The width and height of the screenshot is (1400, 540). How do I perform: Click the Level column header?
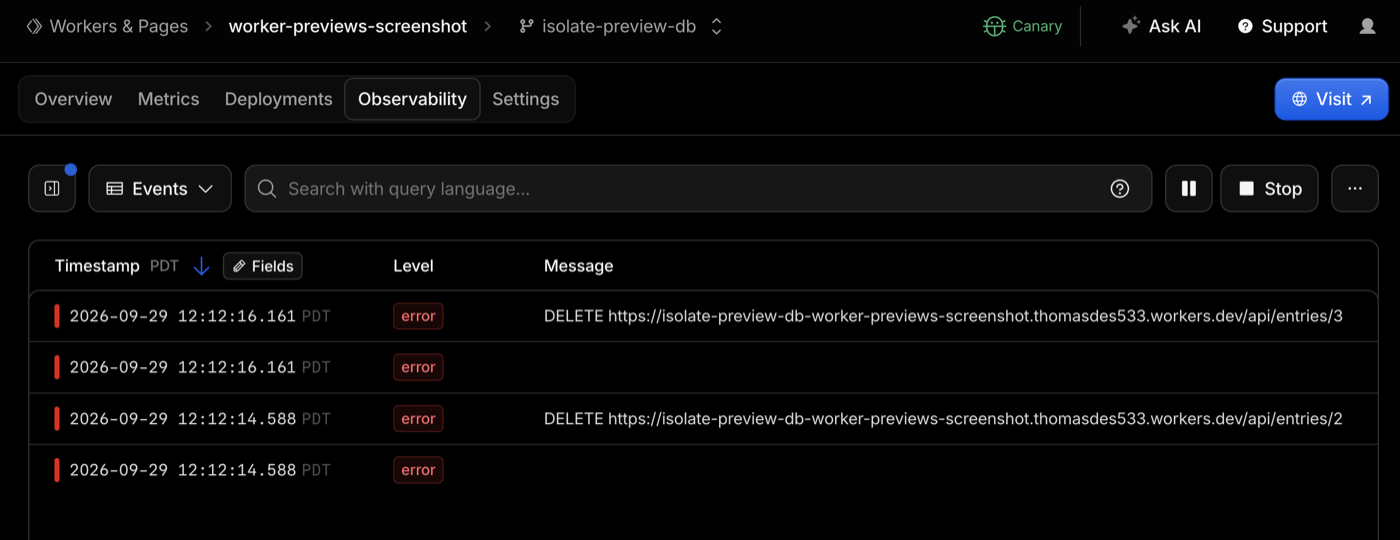point(413,266)
